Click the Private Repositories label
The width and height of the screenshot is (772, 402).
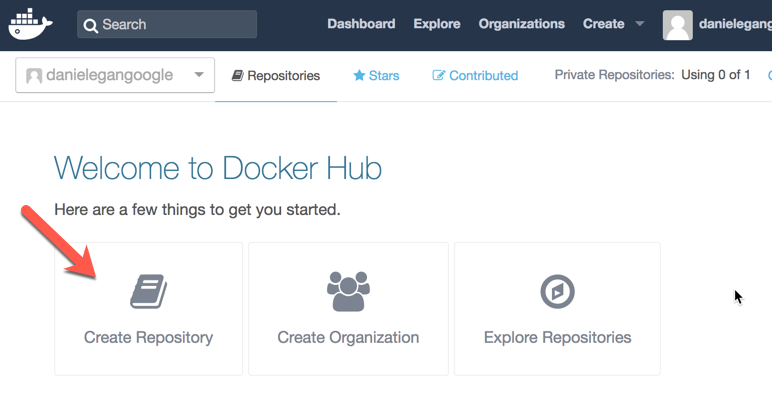614,75
